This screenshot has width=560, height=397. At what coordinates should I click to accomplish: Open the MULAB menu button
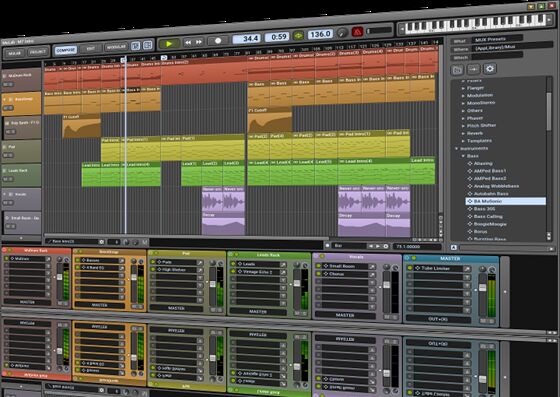coord(15,53)
